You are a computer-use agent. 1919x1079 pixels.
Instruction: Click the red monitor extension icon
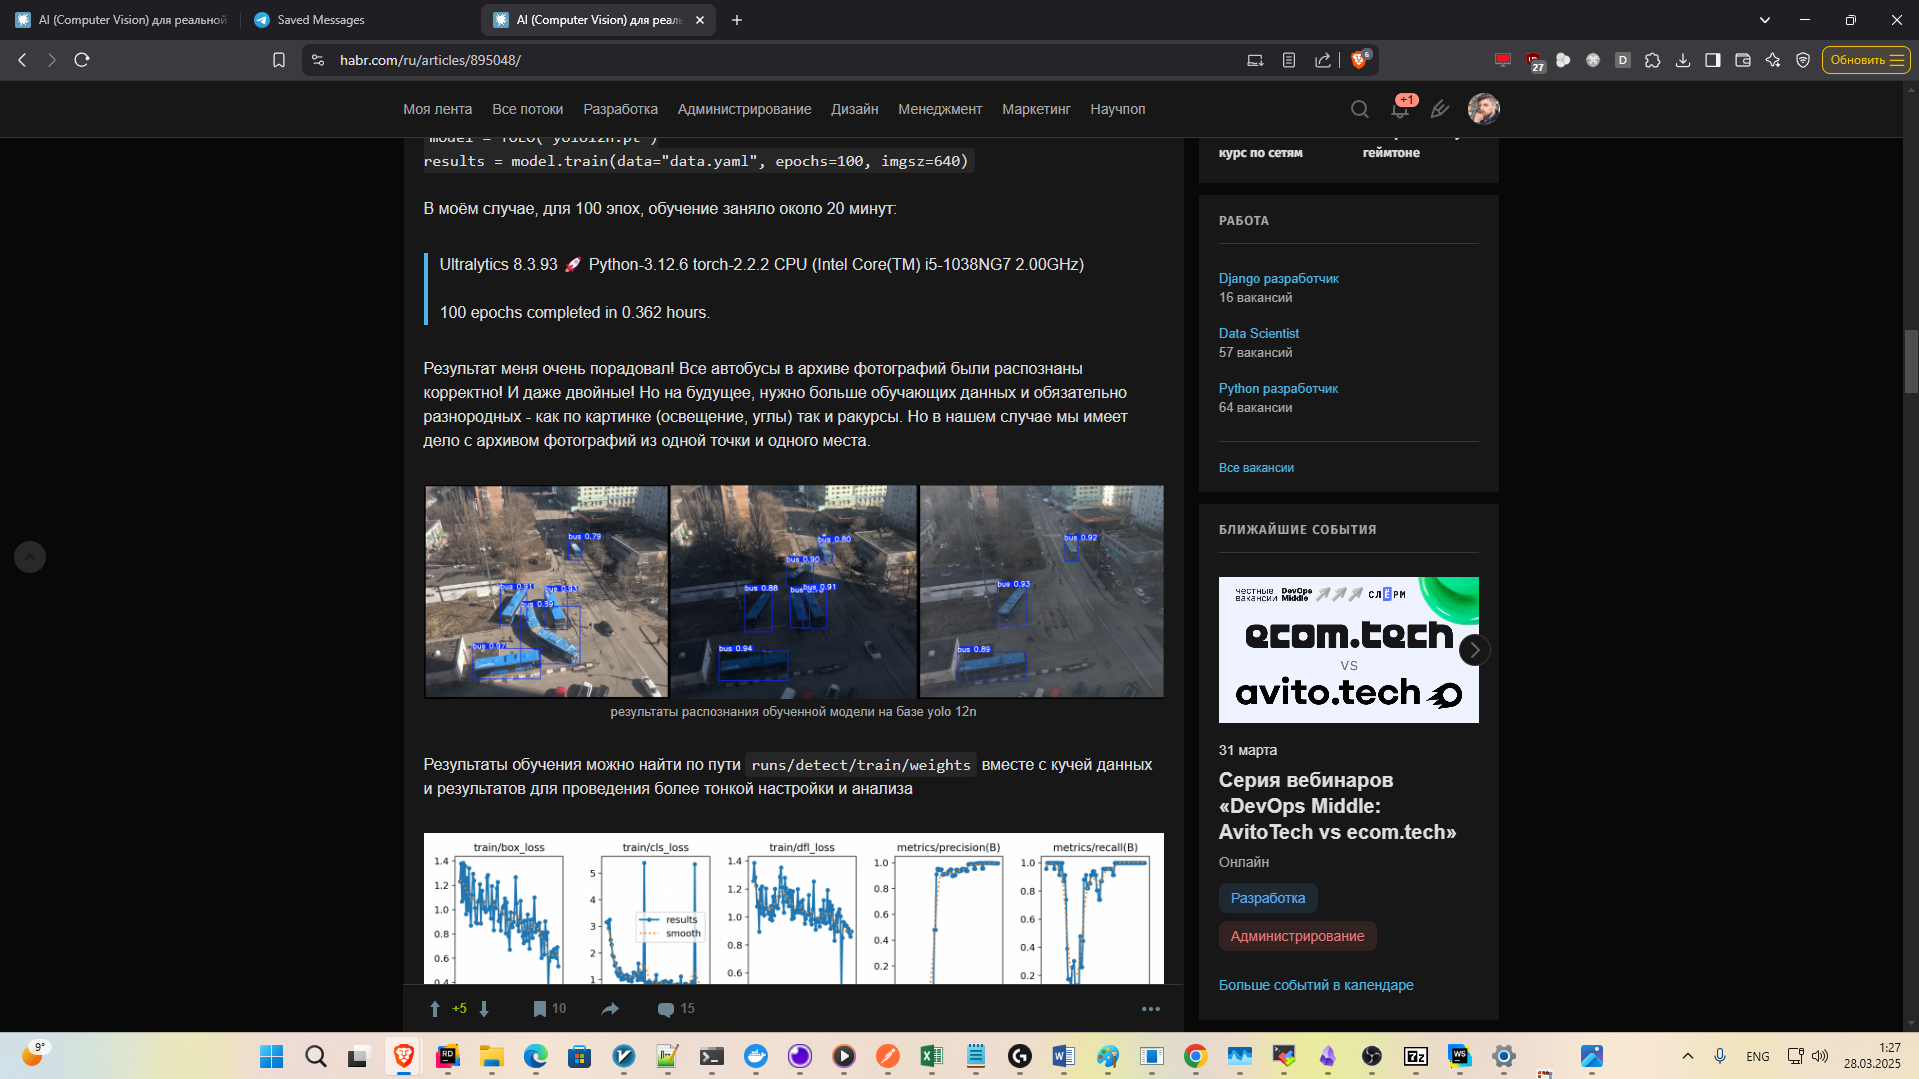pyautogui.click(x=1503, y=60)
